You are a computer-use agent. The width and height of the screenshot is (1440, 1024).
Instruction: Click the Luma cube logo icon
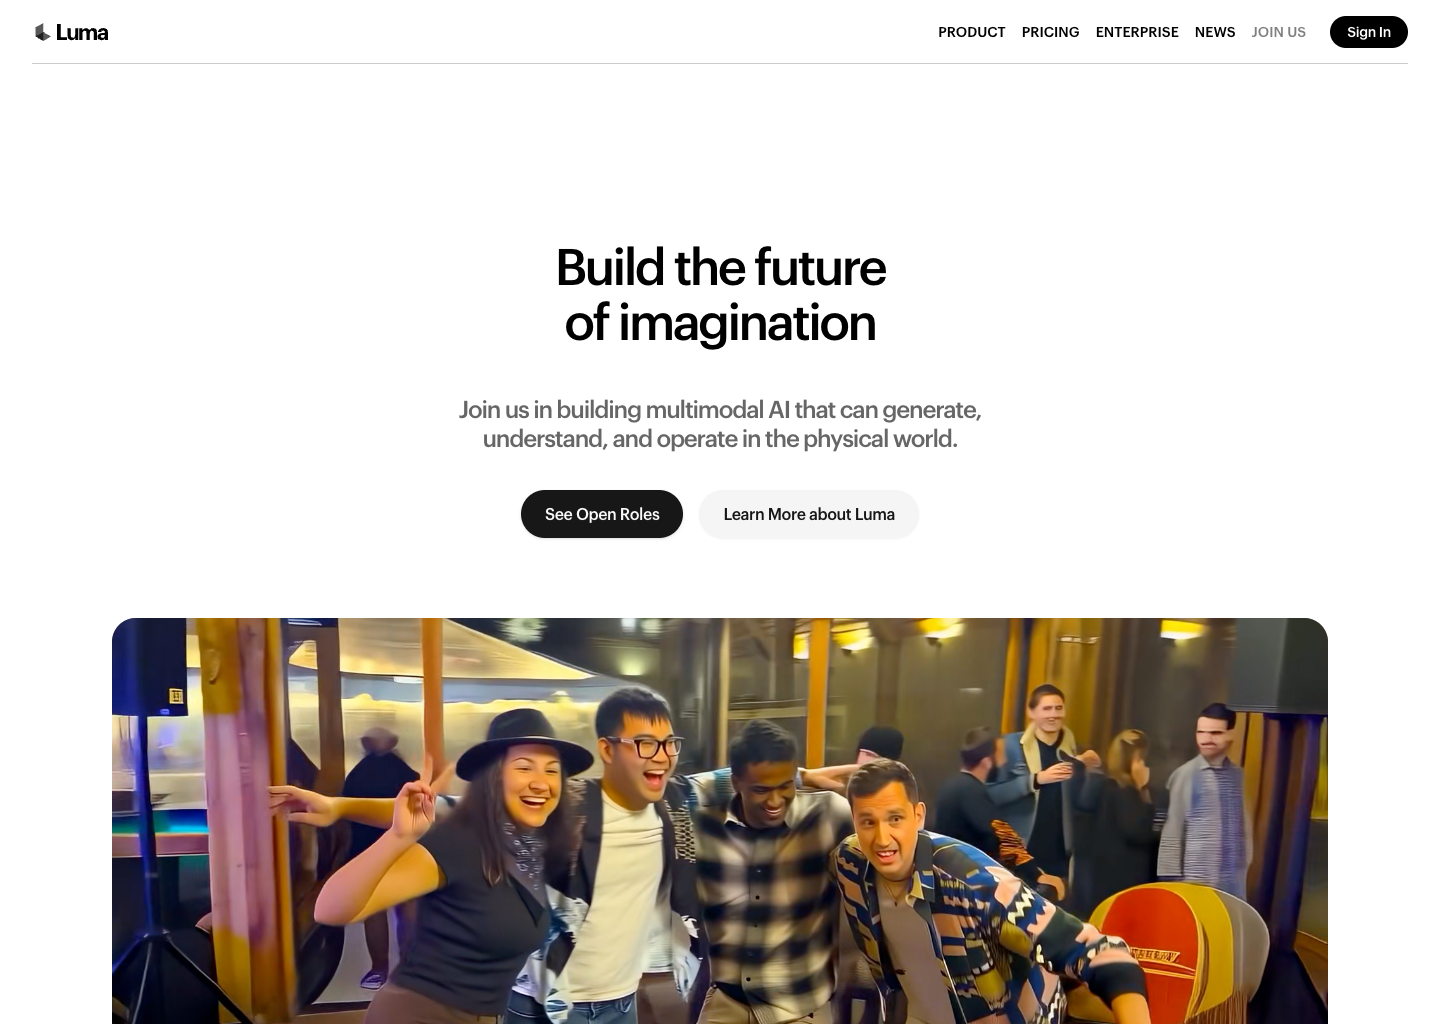42,32
